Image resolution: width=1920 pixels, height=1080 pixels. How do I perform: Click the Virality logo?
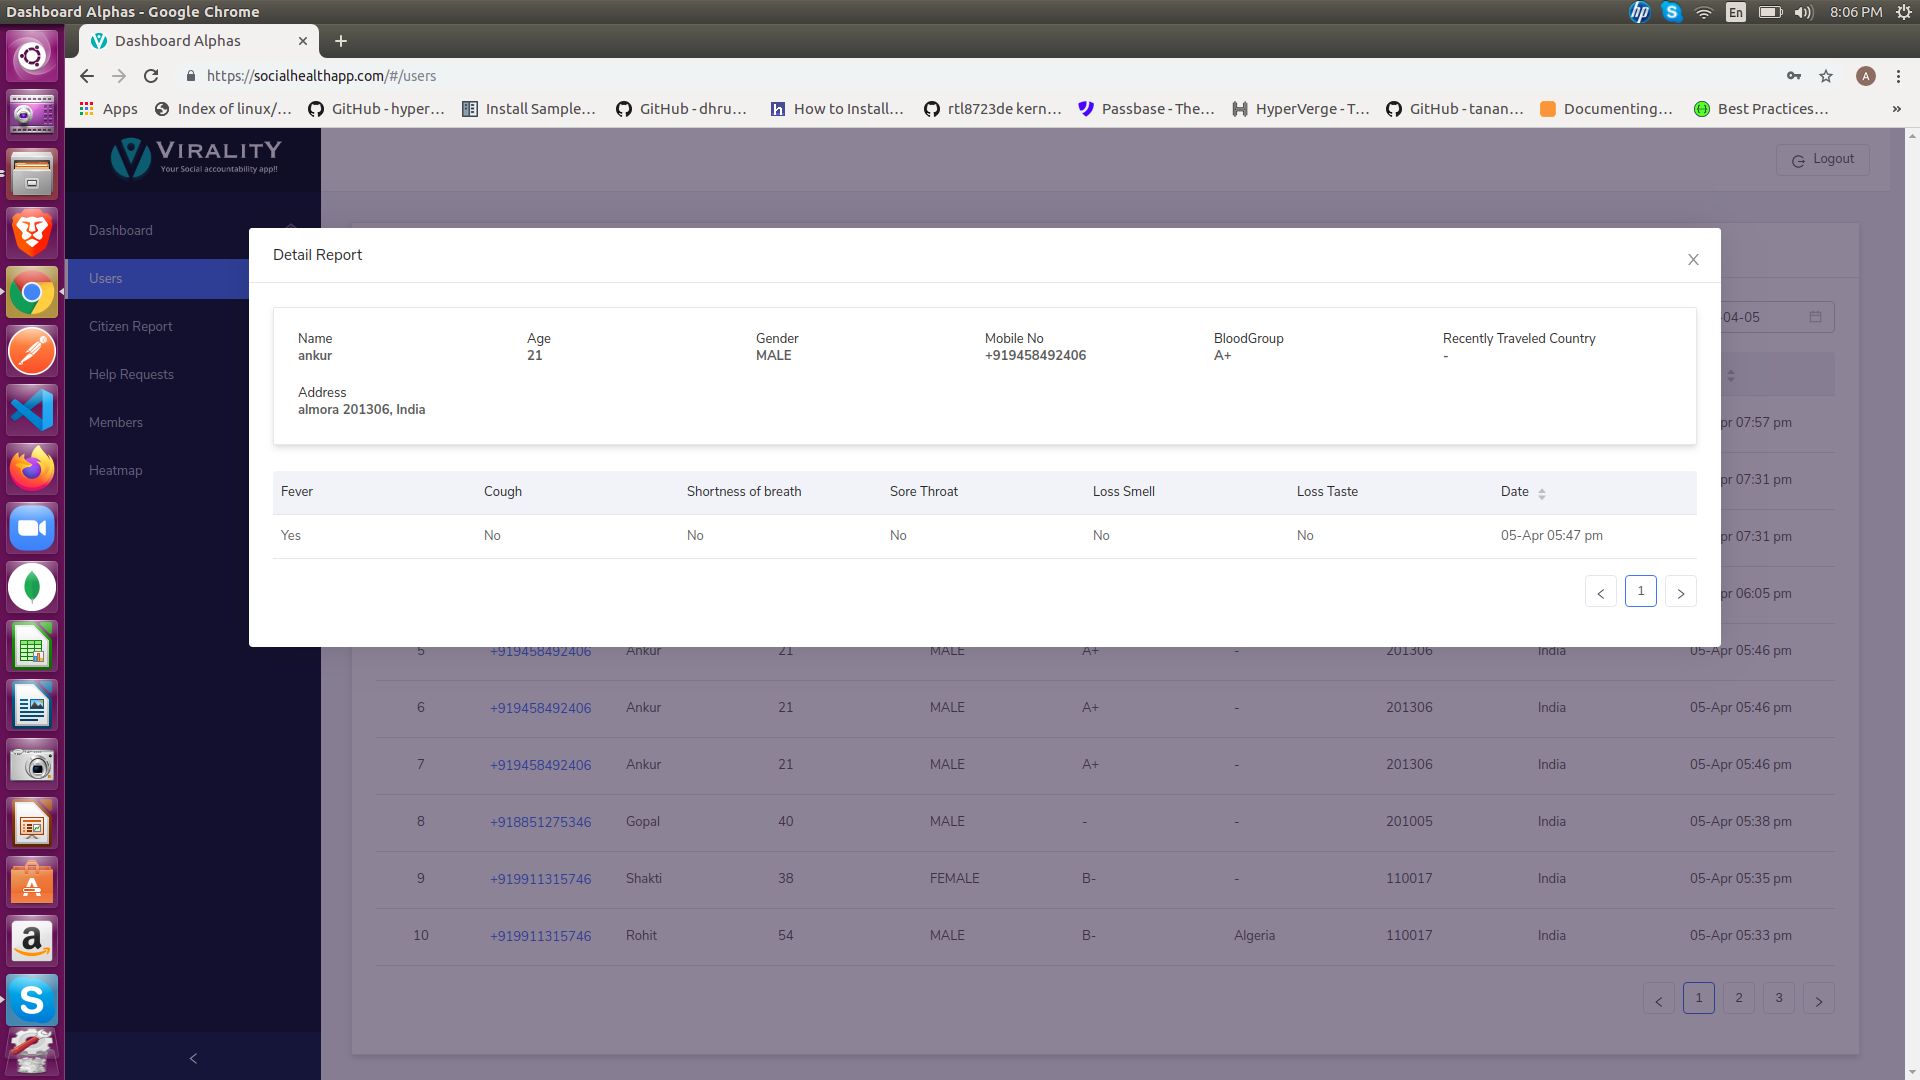[196, 157]
